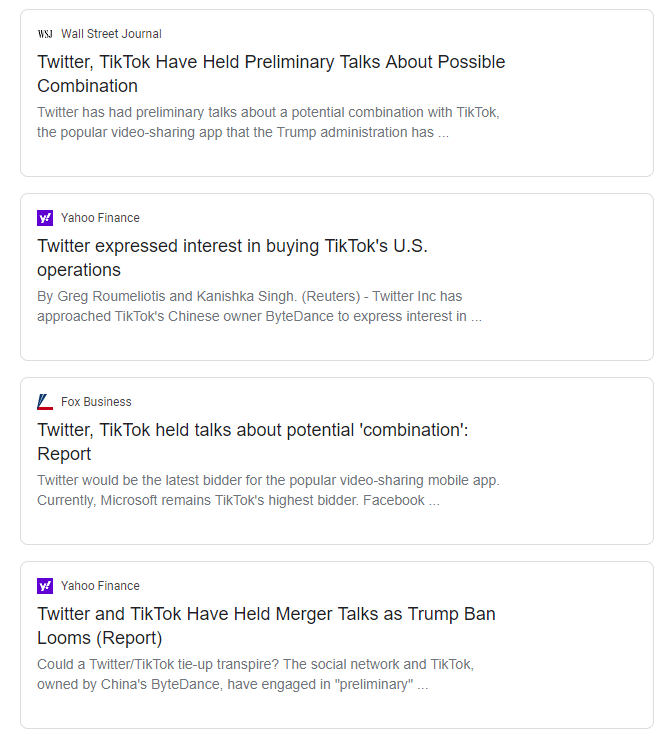
Task: Open 'Twitter, TikTok held talks about potential' headline
Action: tap(253, 442)
